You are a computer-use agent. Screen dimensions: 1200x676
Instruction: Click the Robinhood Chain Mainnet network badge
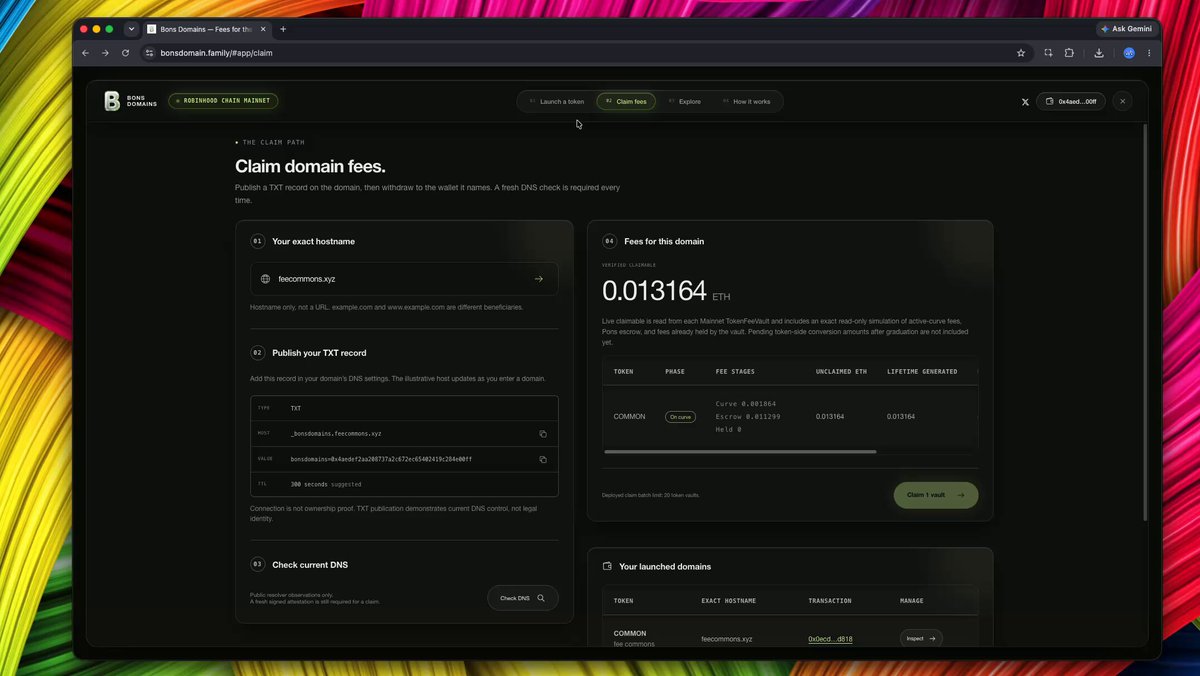tap(223, 101)
